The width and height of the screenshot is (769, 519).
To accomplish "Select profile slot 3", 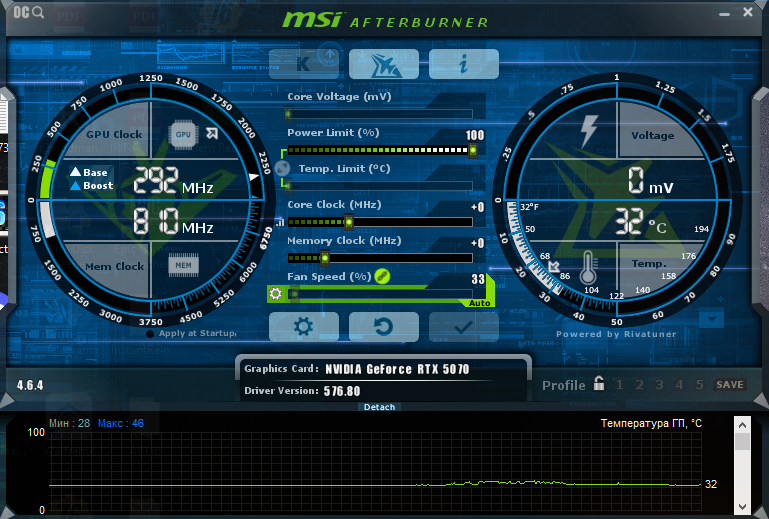I will tap(659, 385).
